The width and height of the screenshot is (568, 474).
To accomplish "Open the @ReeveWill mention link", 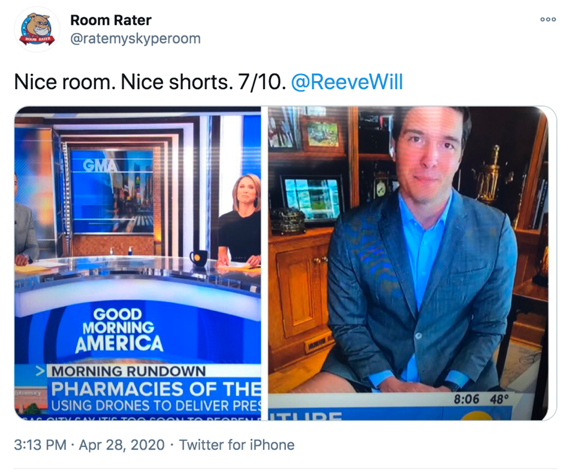I will [x=347, y=82].
